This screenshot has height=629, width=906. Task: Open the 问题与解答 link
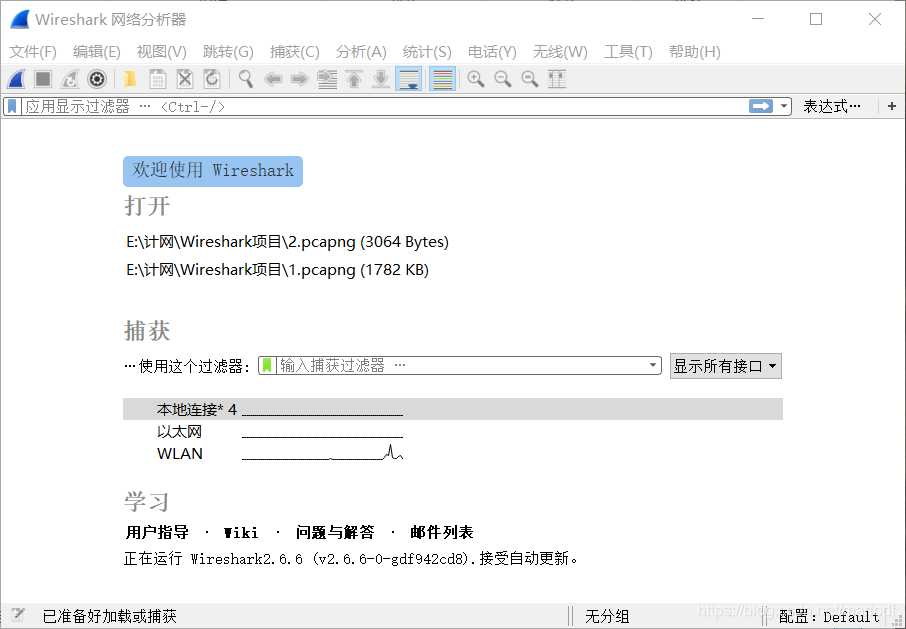pos(335,532)
